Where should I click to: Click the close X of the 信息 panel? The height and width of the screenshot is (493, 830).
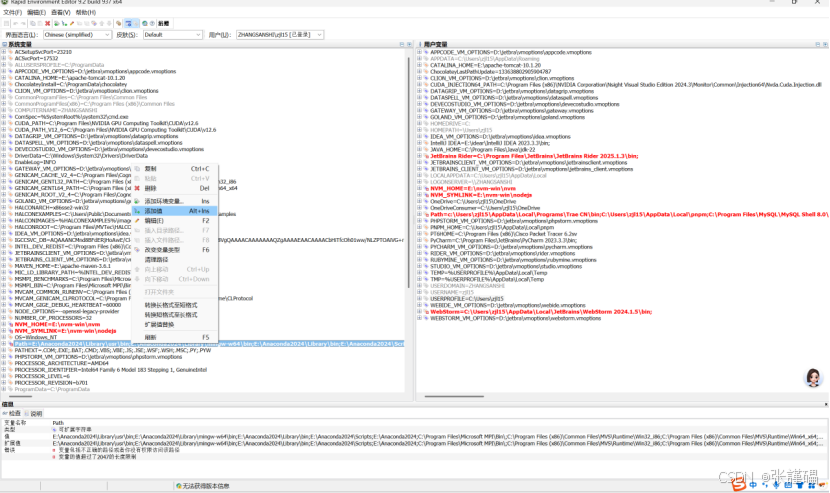[826, 404]
